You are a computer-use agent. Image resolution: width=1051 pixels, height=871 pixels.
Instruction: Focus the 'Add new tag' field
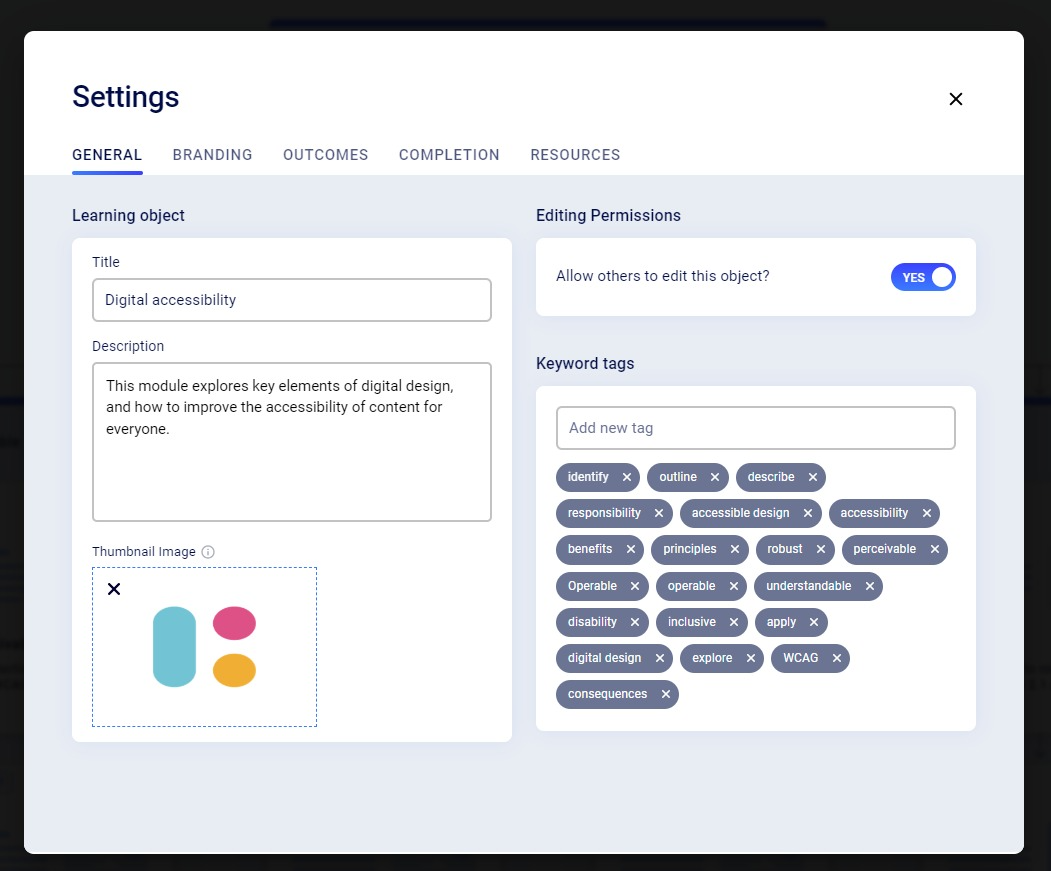click(x=755, y=428)
